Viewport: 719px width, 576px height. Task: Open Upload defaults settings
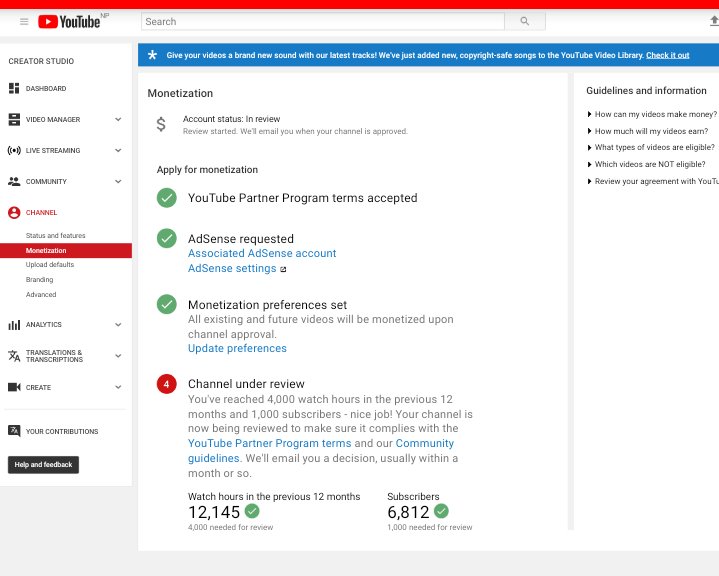tap(50, 265)
